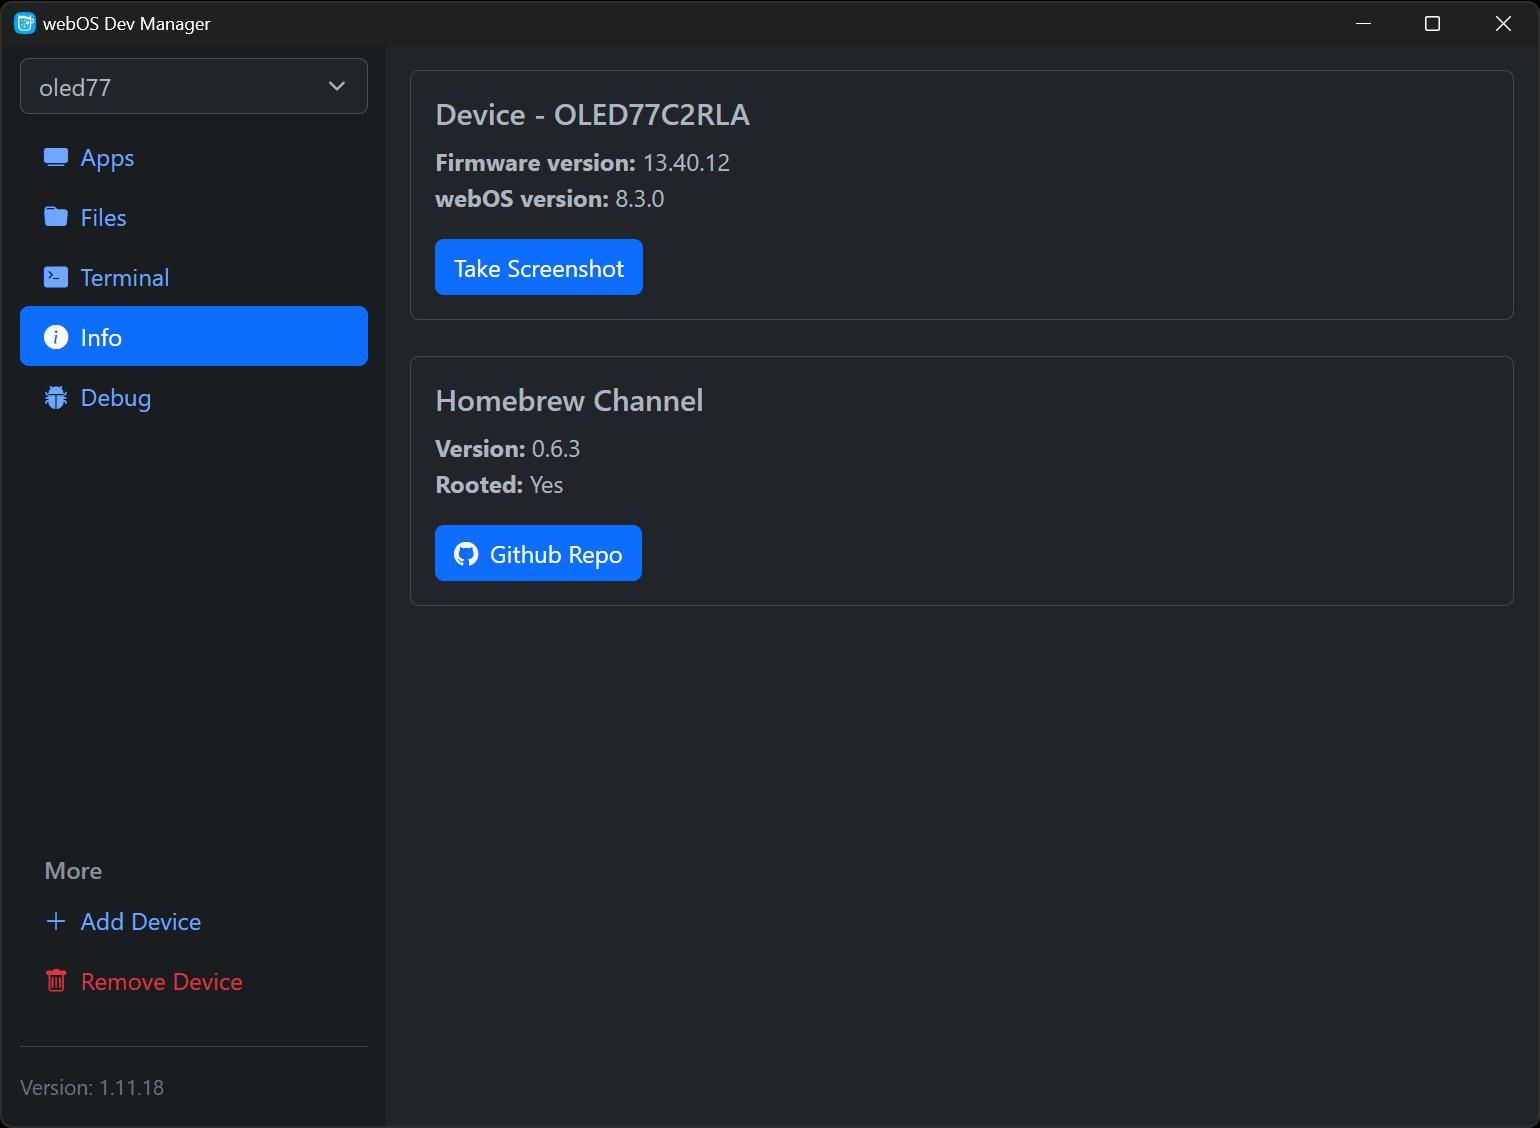This screenshot has width=1540, height=1128.
Task: Select the Remove Device text
Action: pyautogui.click(x=162, y=982)
